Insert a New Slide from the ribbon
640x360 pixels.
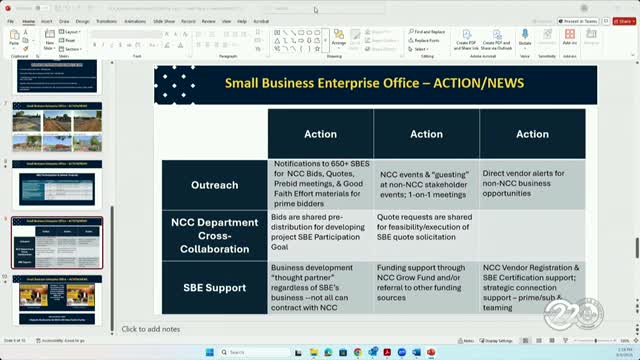(49, 40)
